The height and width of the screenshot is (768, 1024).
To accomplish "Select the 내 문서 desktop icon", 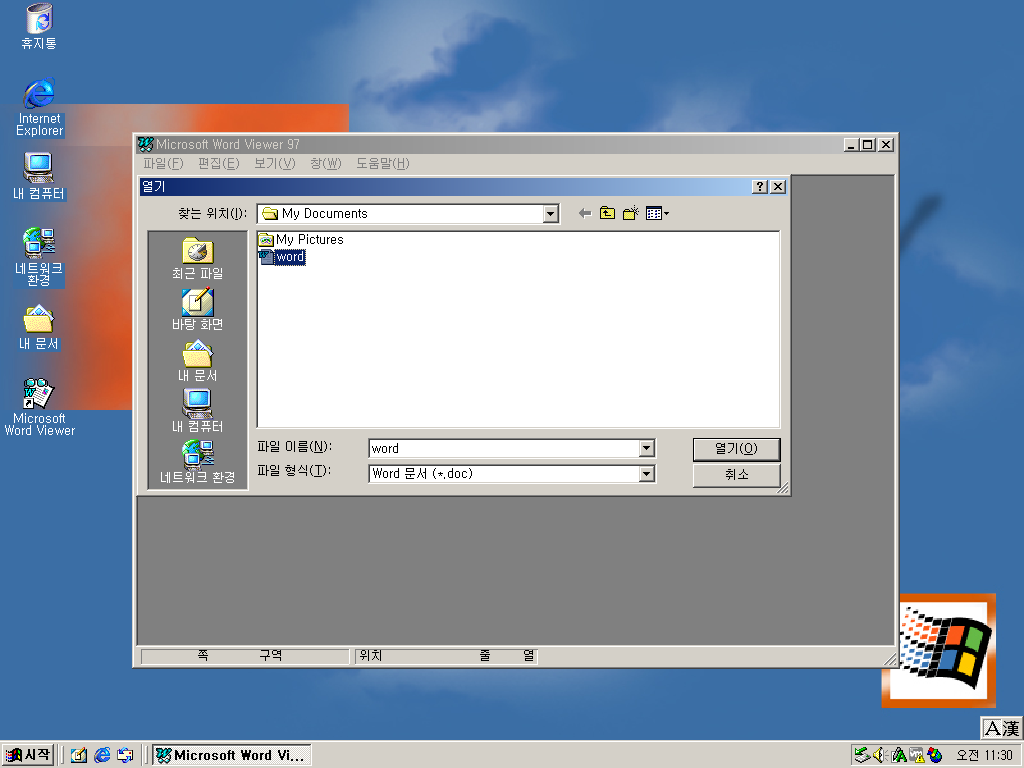I will point(39,327).
